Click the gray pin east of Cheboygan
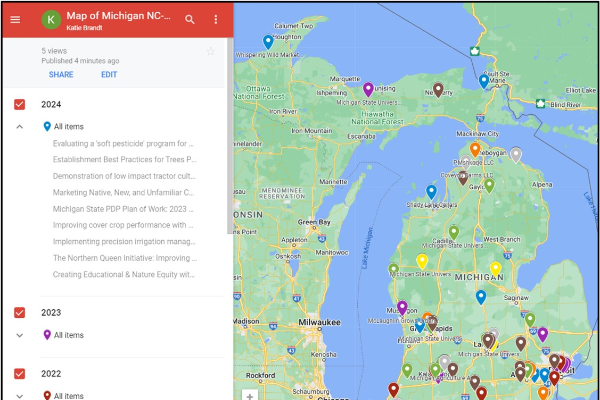600x400 pixels. click(x=516, y=155)
